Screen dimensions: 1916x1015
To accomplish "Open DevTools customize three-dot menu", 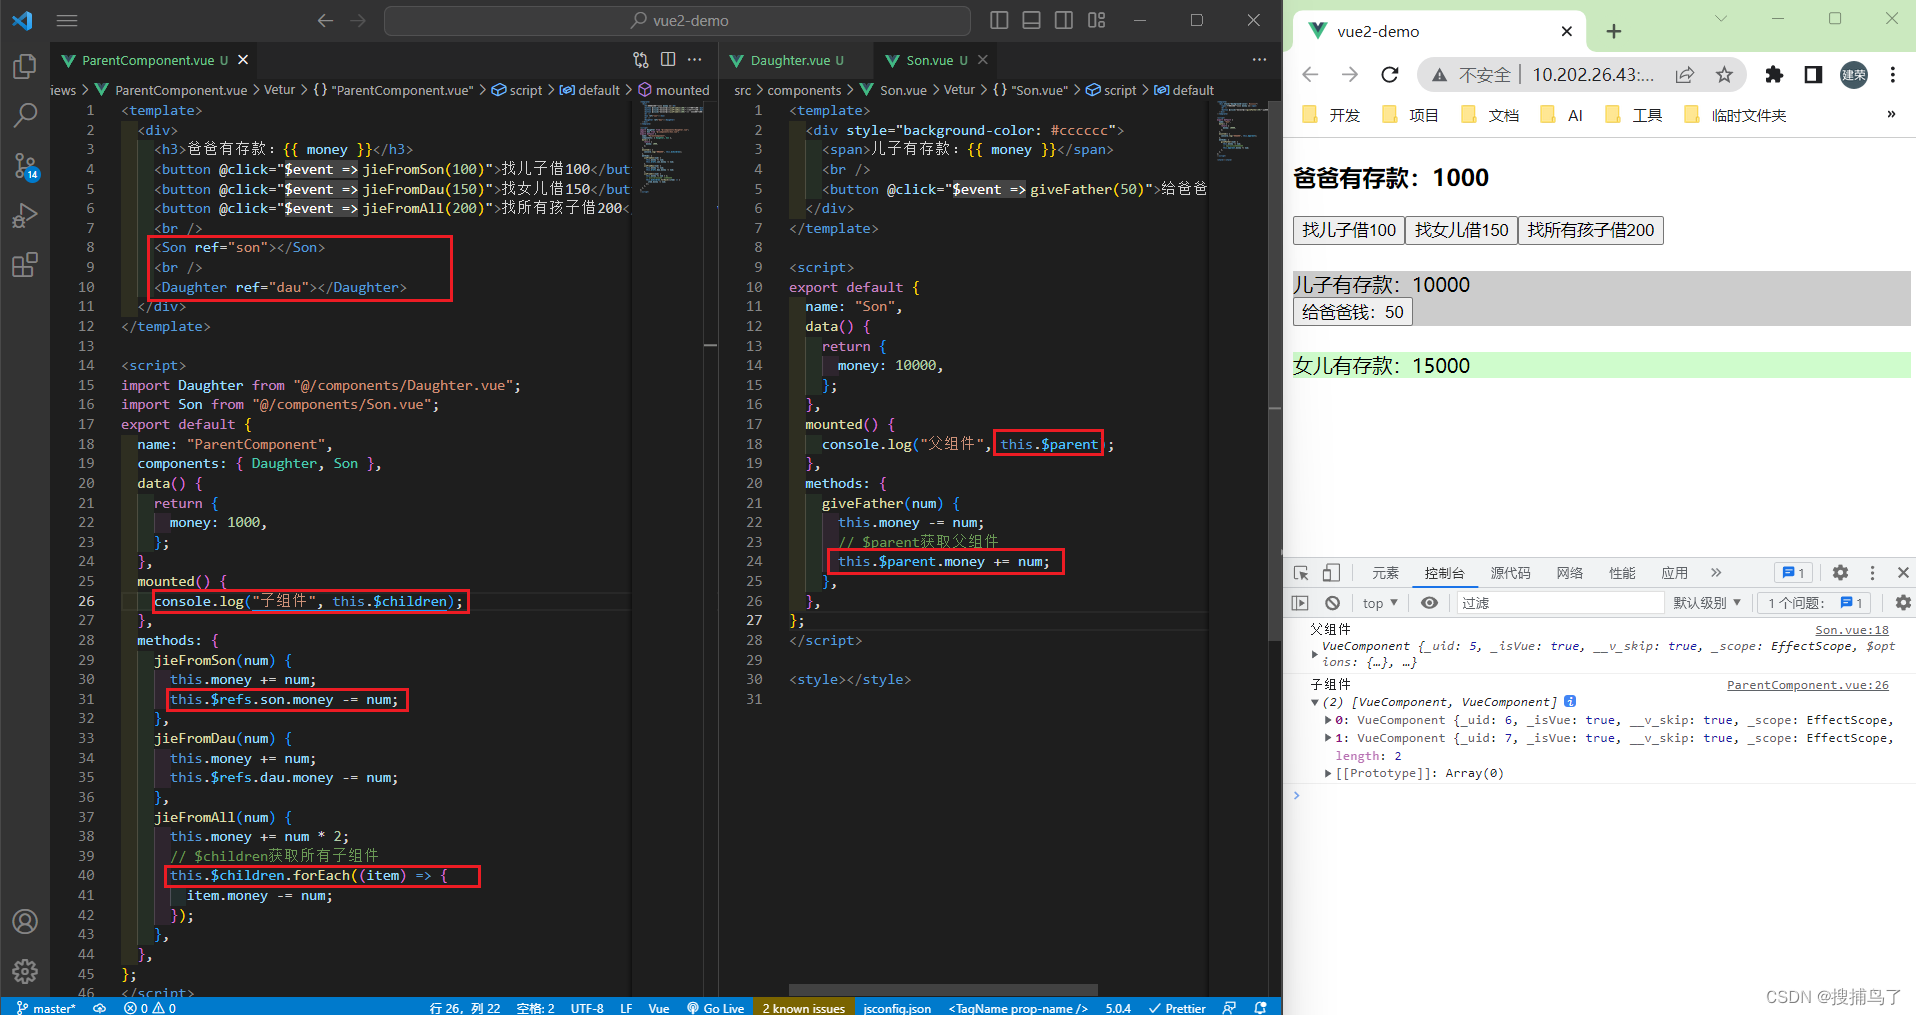I will coord(1872,573).
